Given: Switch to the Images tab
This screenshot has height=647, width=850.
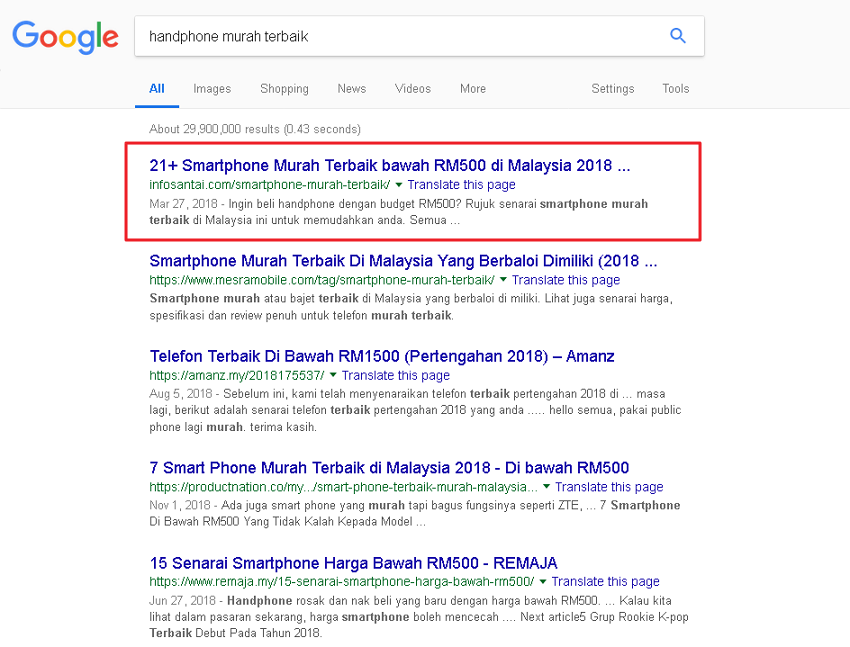Looking at the screenshot, I should point(212,88).
